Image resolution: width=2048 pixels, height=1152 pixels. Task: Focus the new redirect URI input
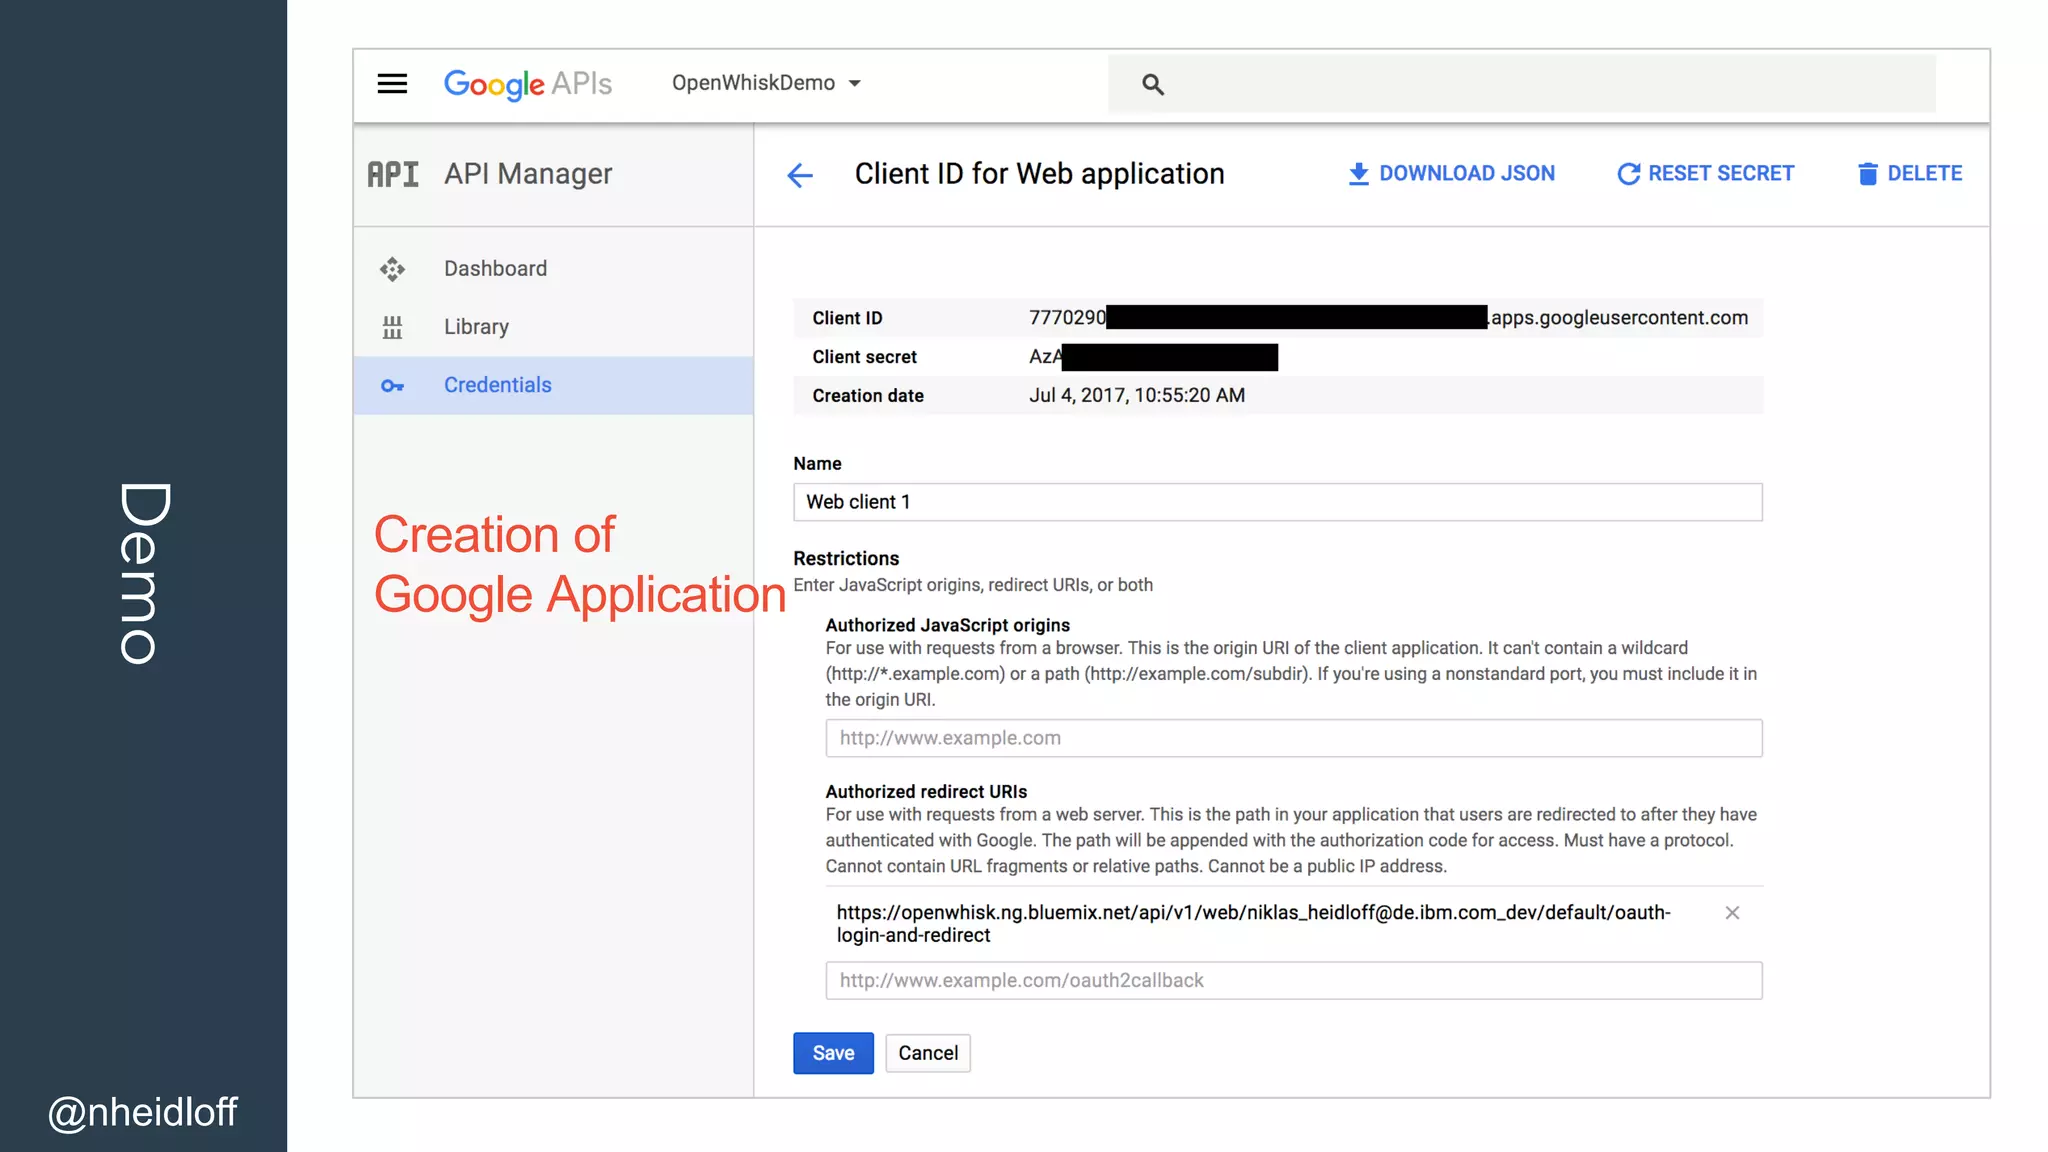click(1293, 981)
